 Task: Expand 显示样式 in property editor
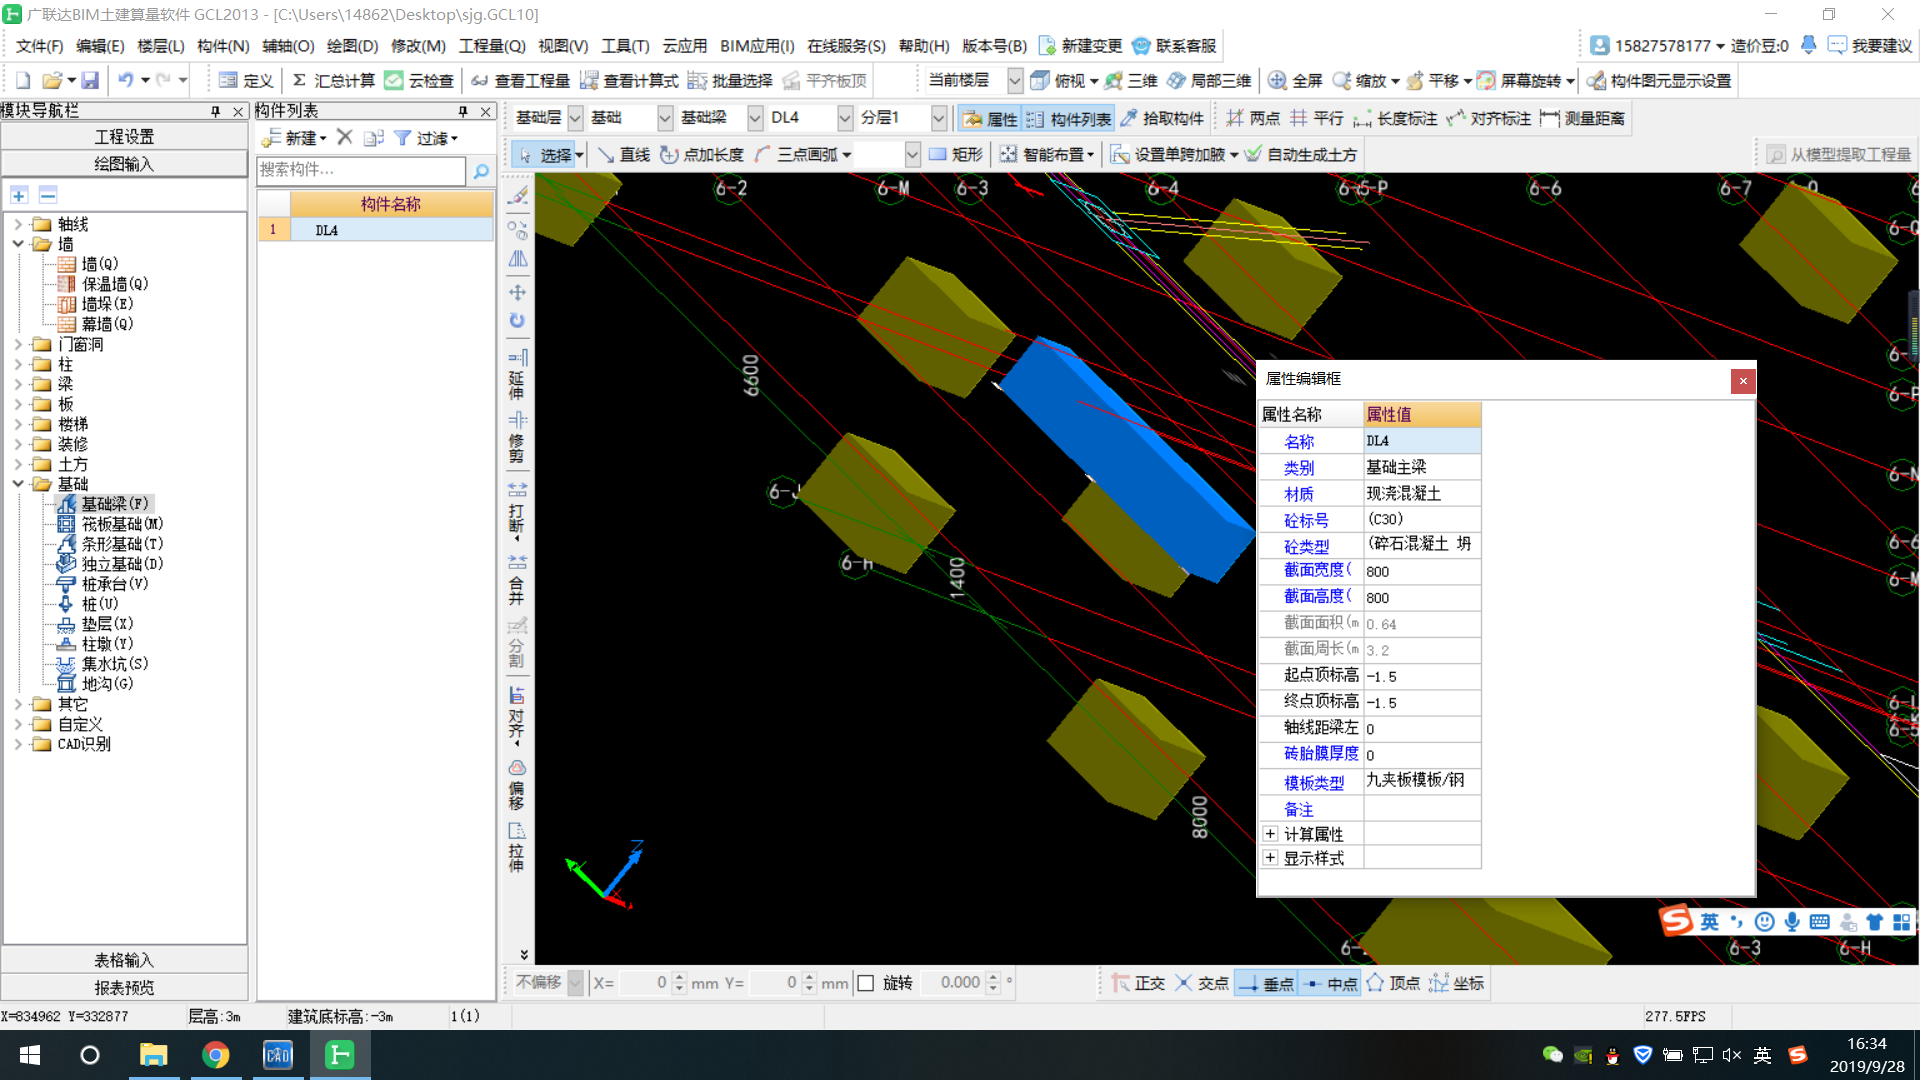click(1270, 858)
